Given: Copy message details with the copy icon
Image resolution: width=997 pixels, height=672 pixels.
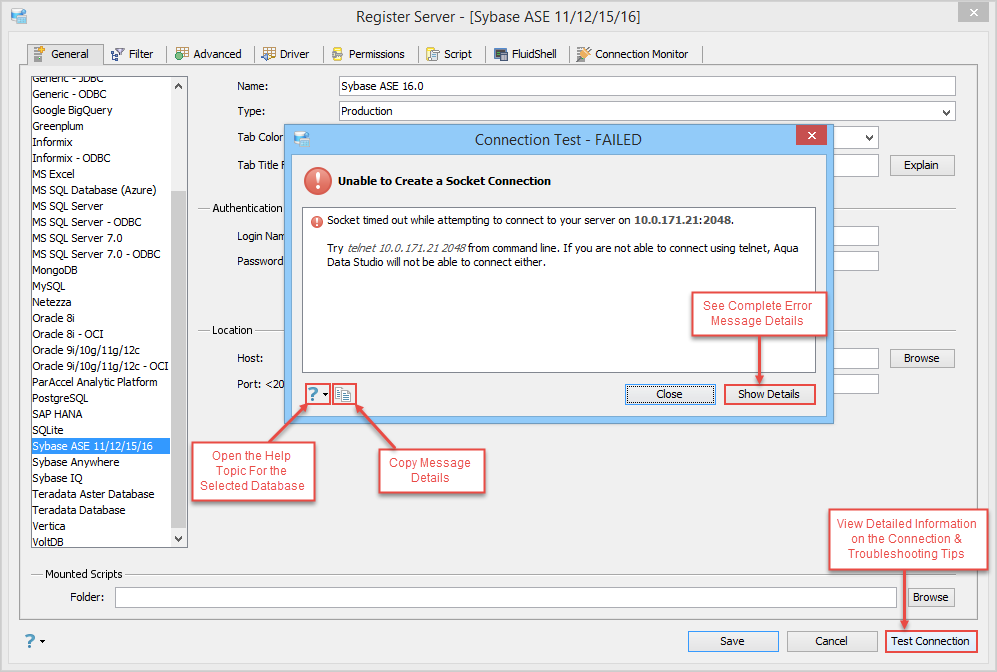Looking at the screenshot, I should tap(343, 394).
